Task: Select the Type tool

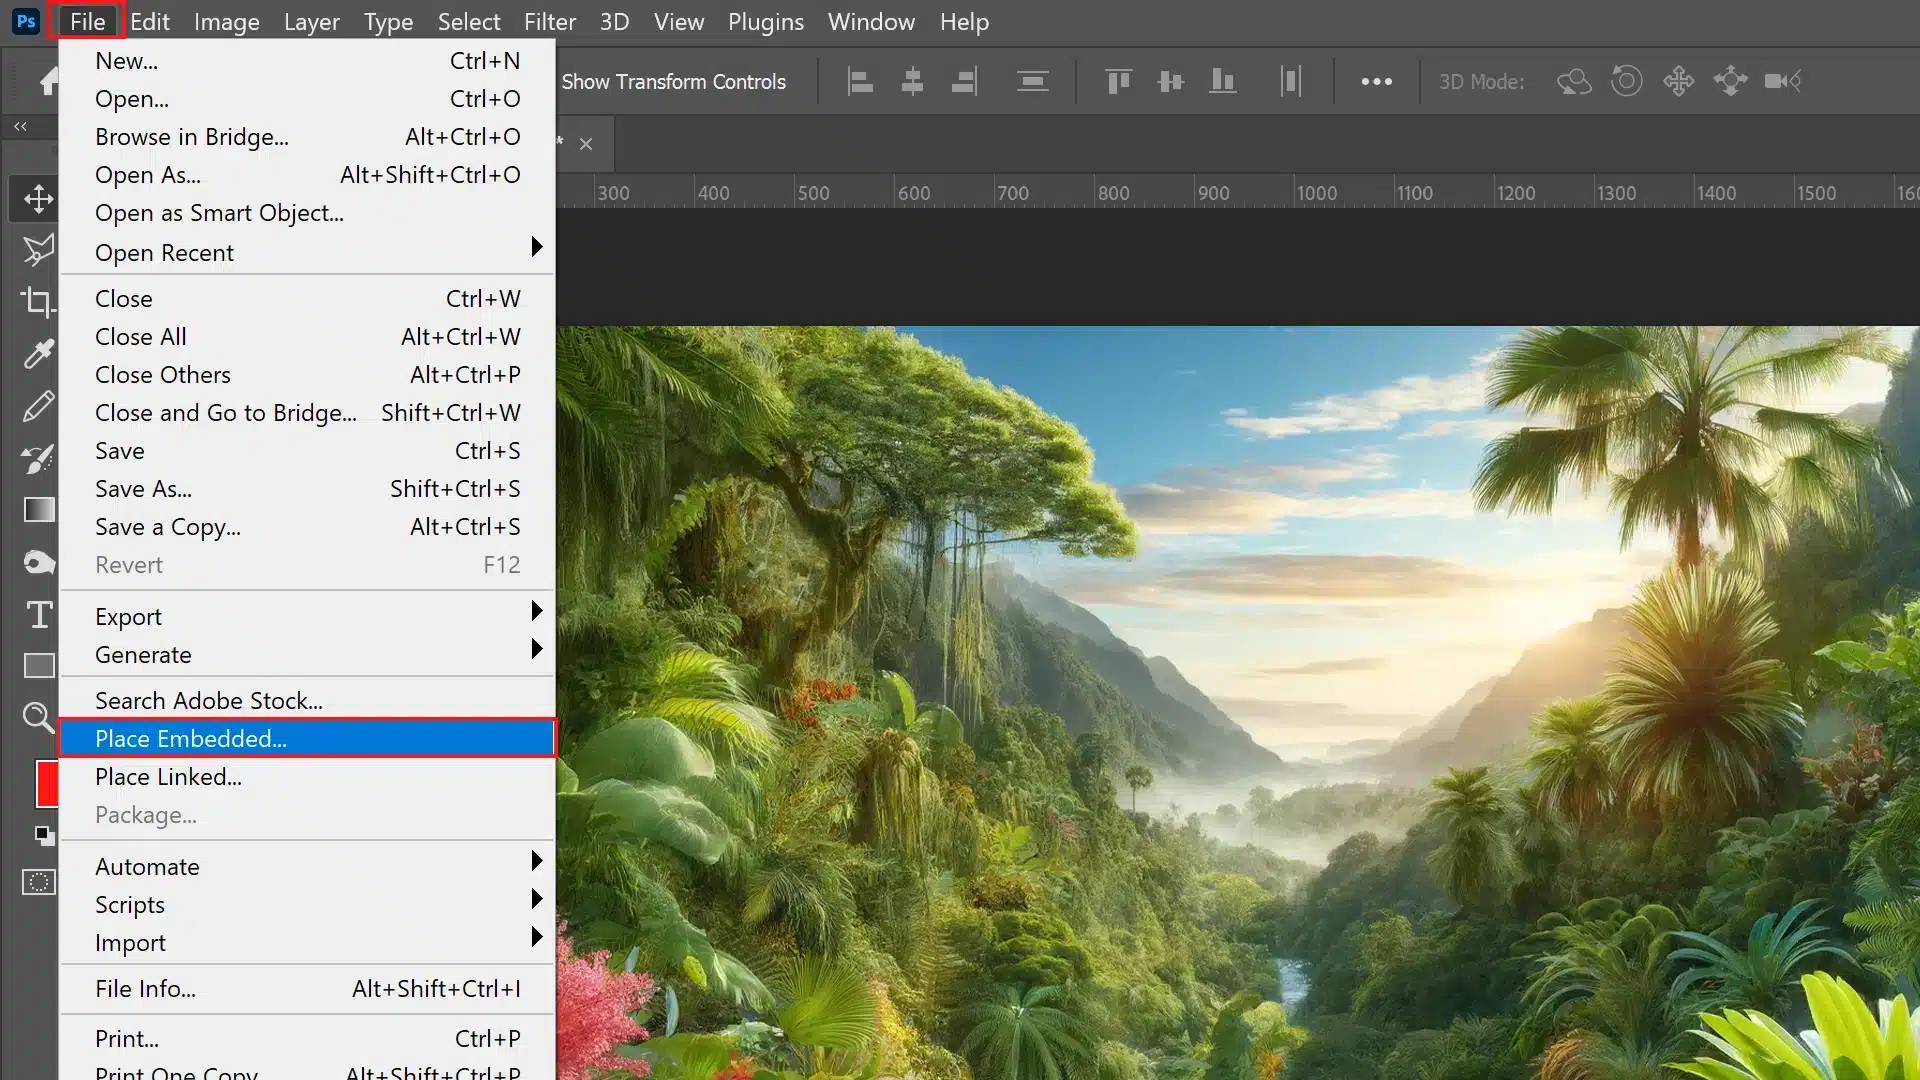Action: tap(38, 614)
